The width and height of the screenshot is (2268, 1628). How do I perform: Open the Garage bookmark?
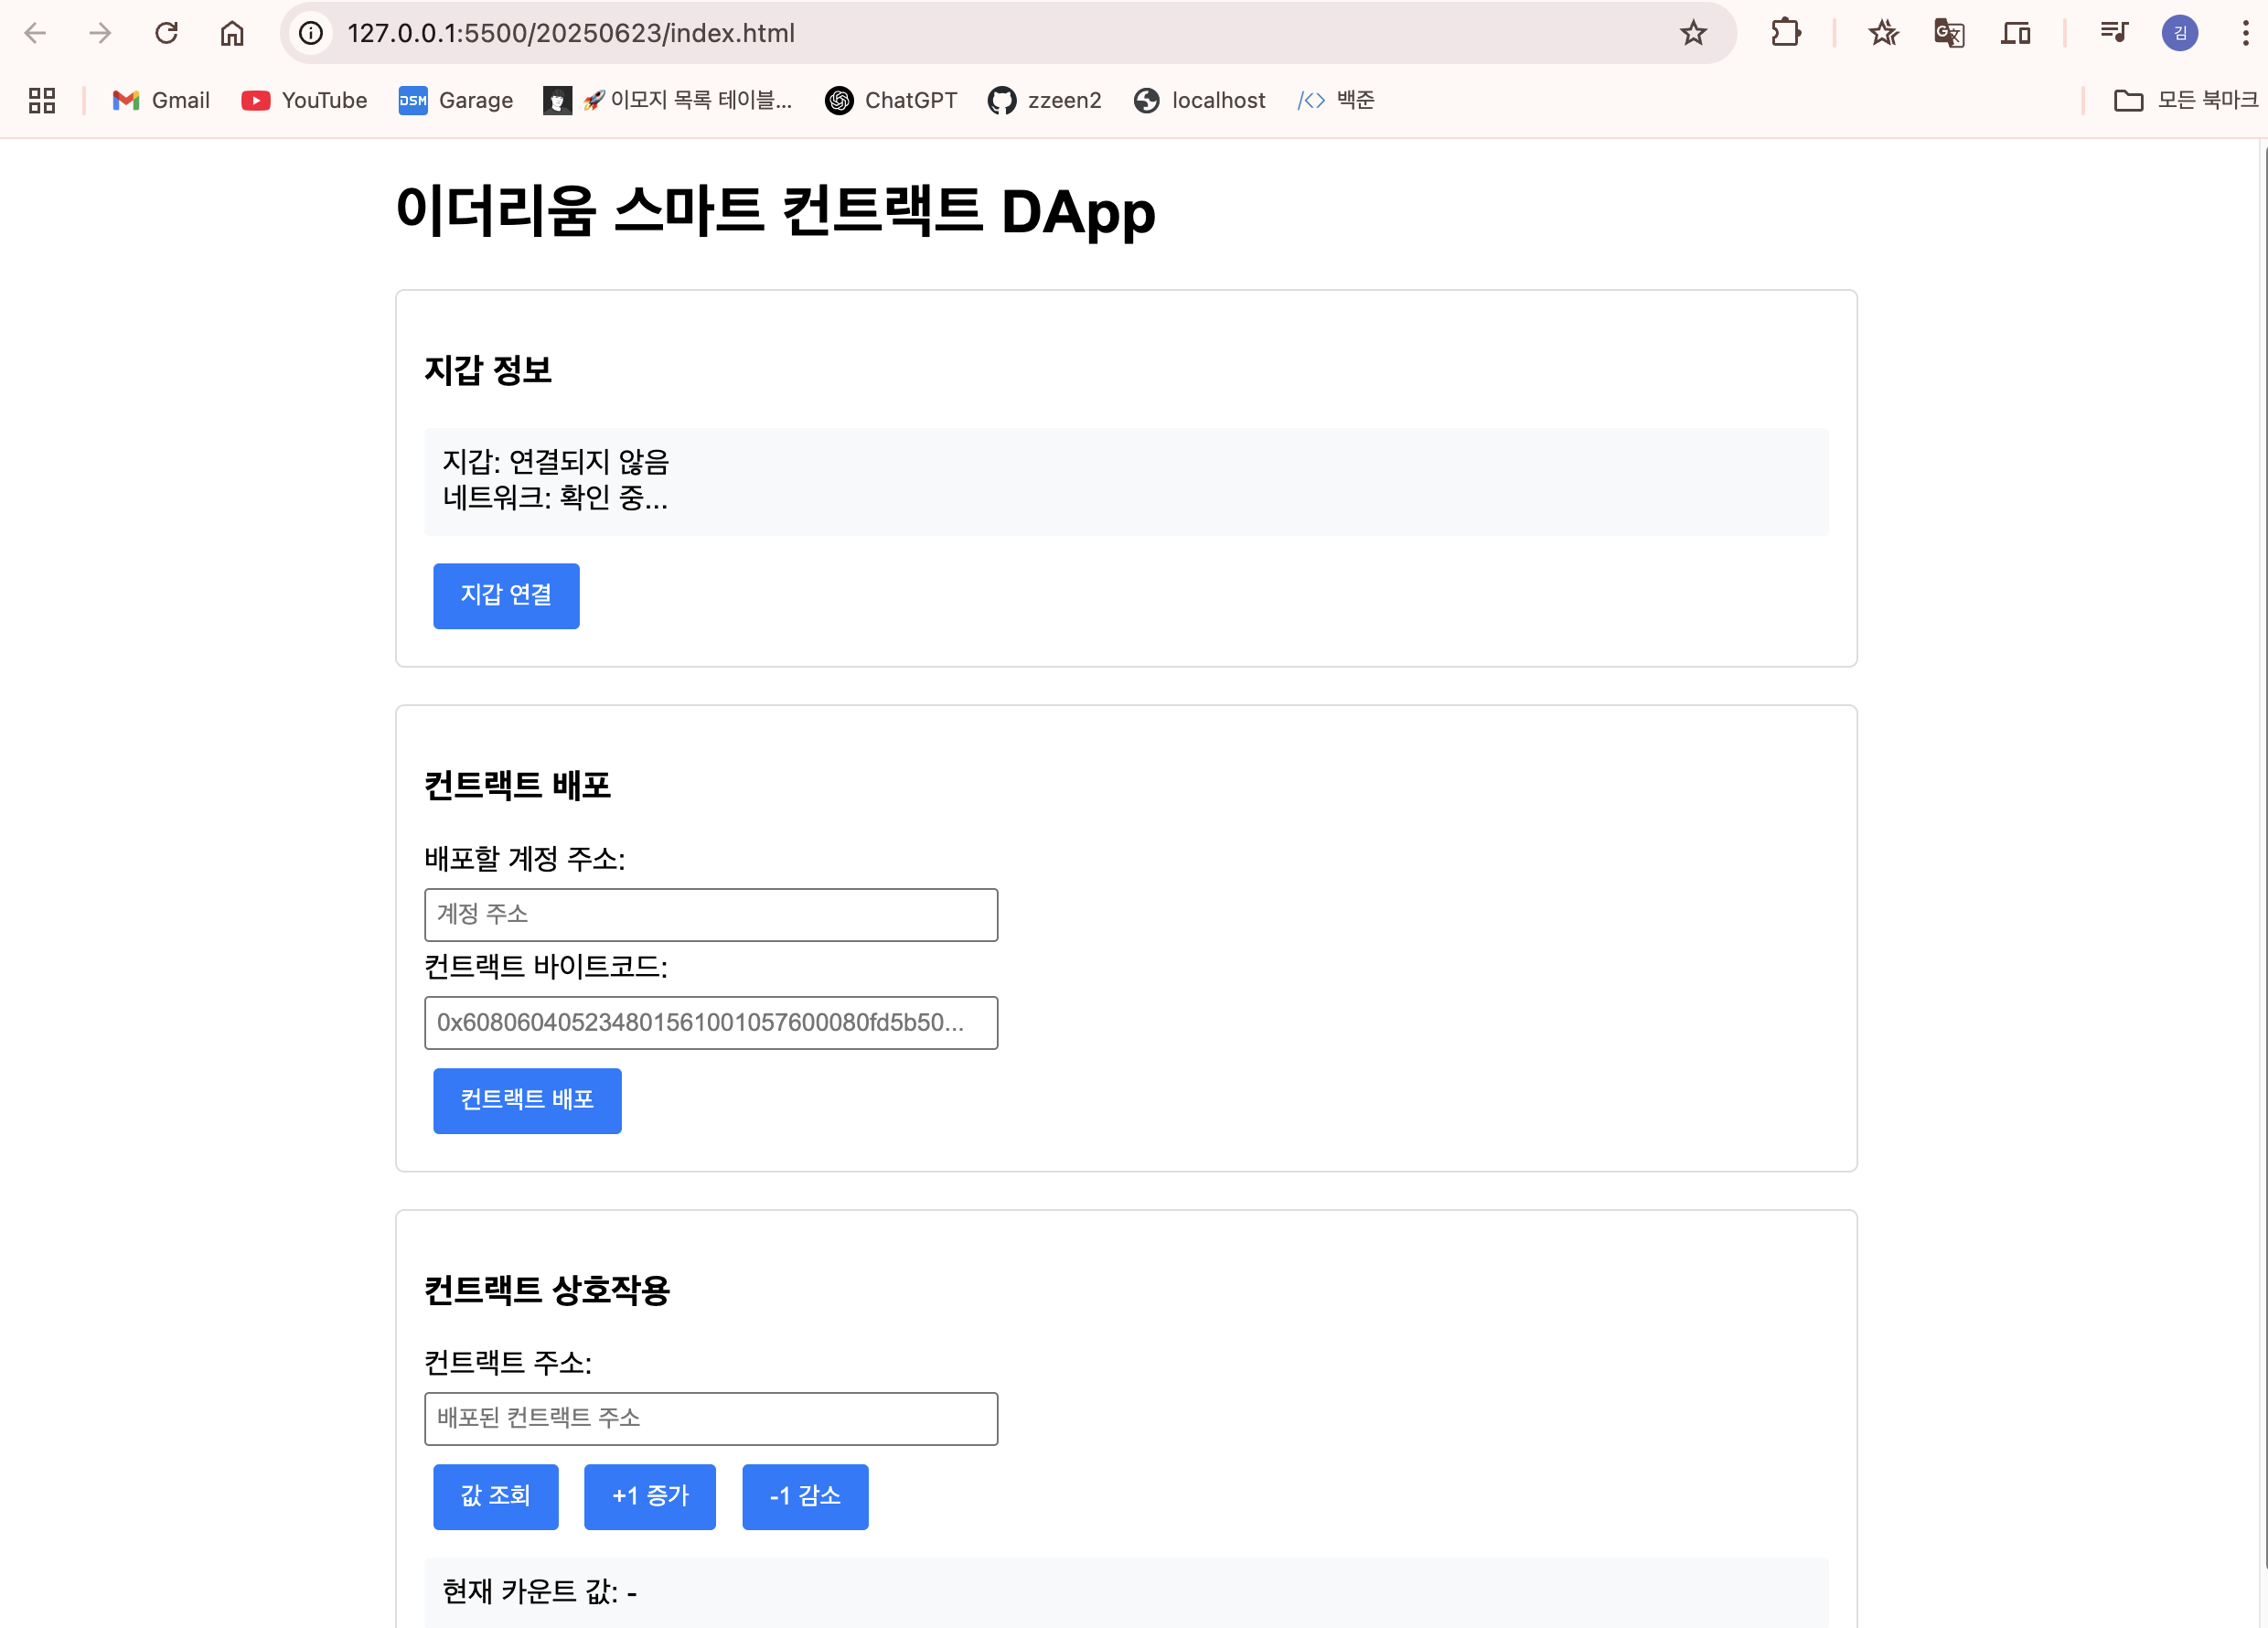(455, 100)
